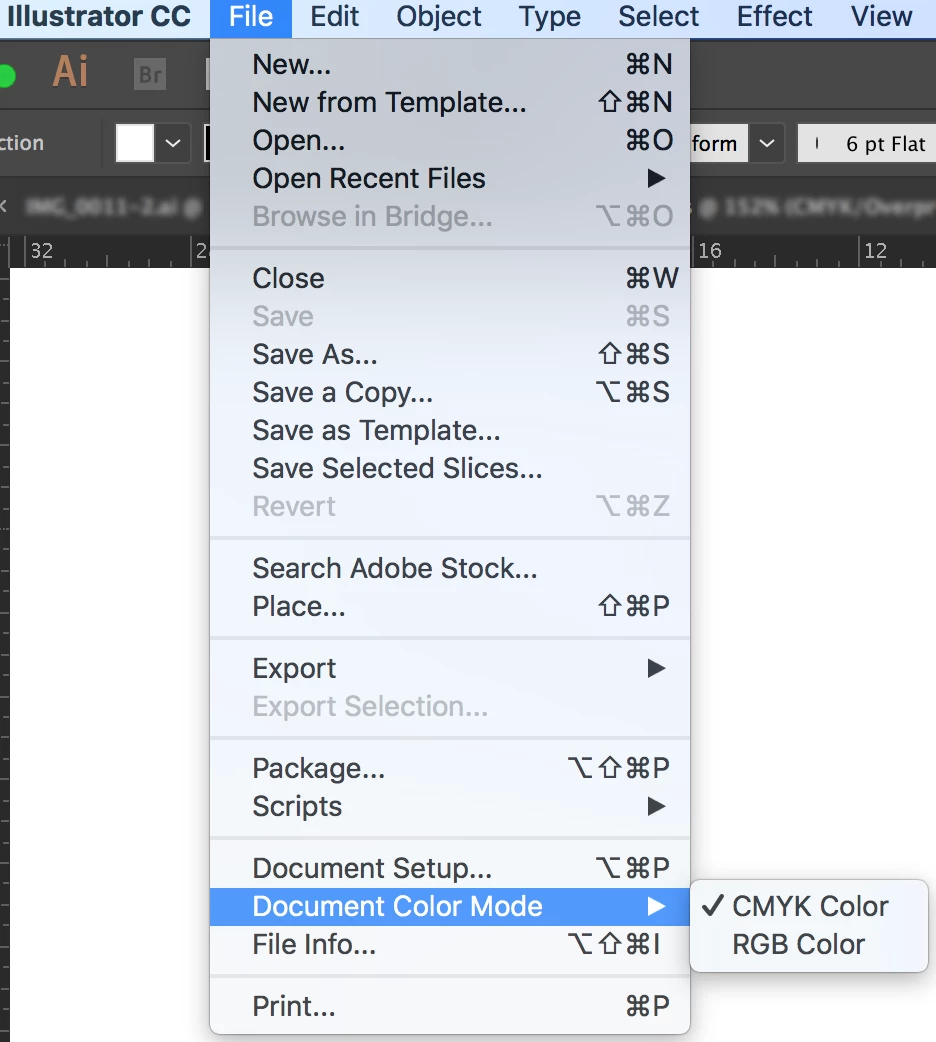
Task: Choose New from Template...
Action: click(x=450, y=102)
